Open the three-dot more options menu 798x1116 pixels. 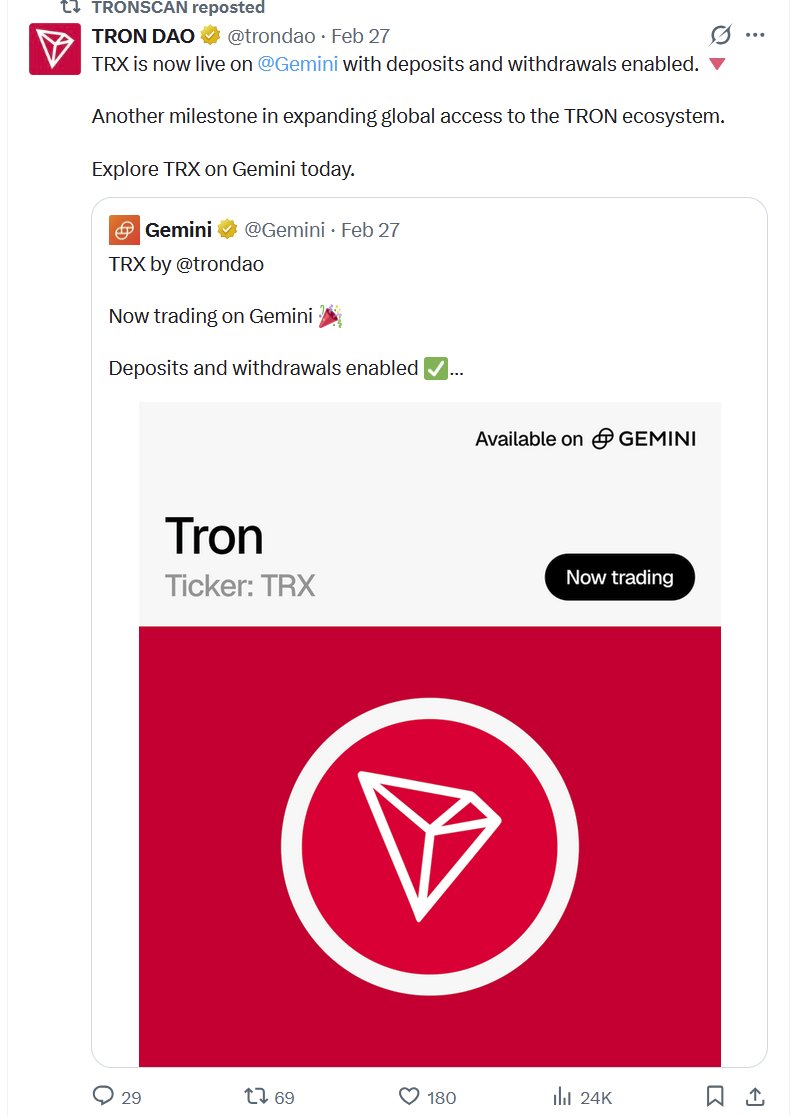click(x=756, y=36)
